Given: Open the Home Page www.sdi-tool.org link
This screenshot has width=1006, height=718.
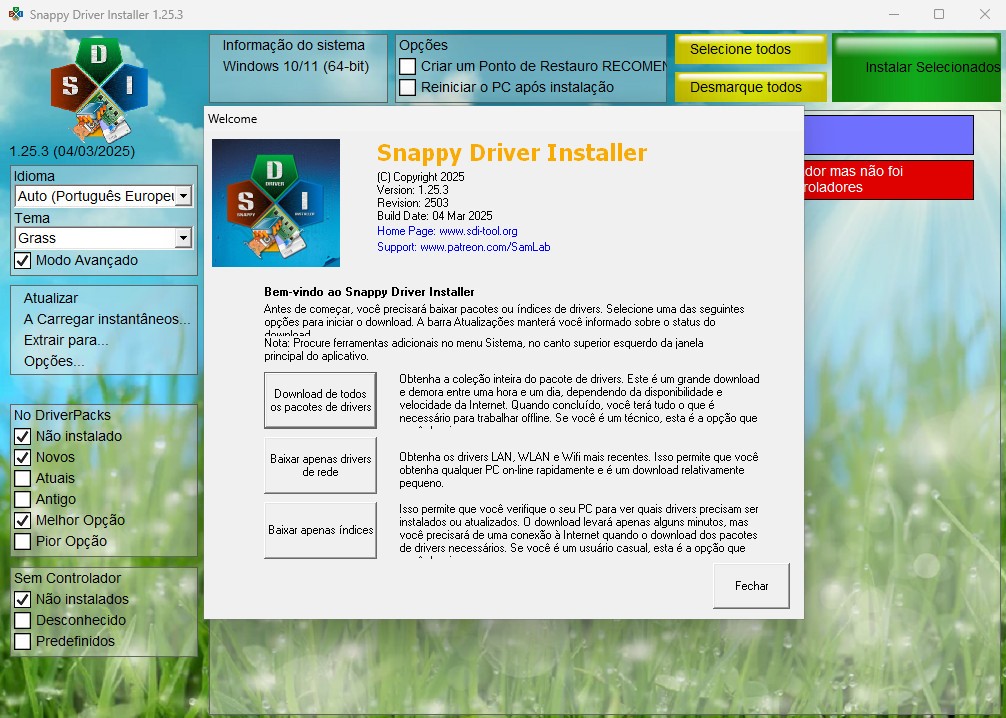Looking at the screenshot, I should 447,231.
